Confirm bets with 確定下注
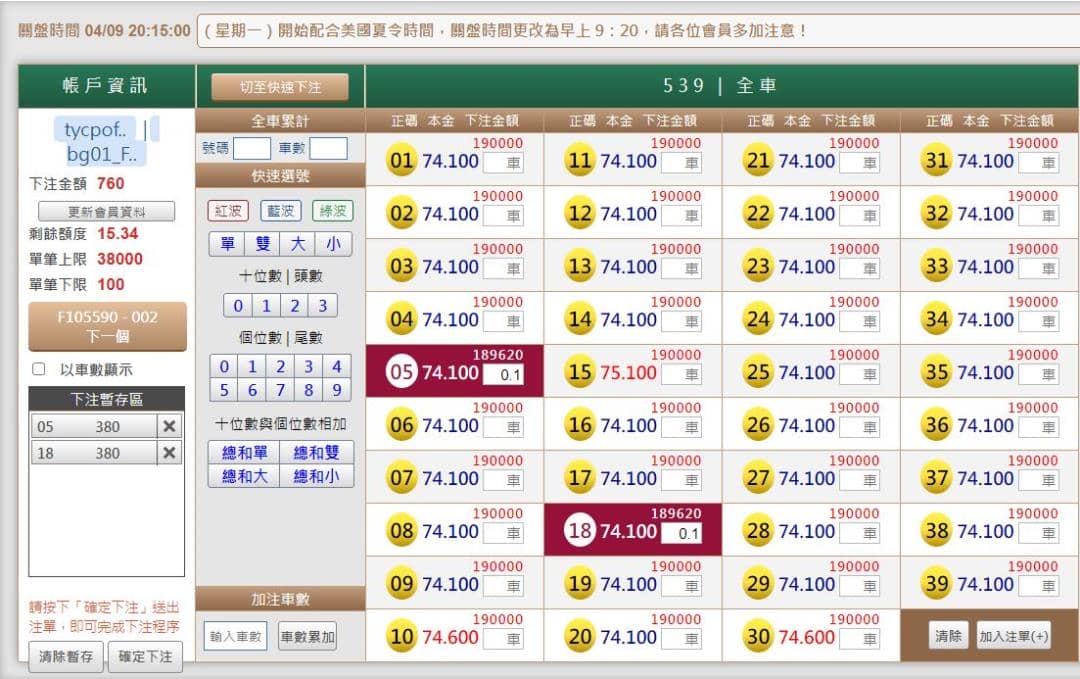This screenshot has width=1080, height=679. coord(145,656)
